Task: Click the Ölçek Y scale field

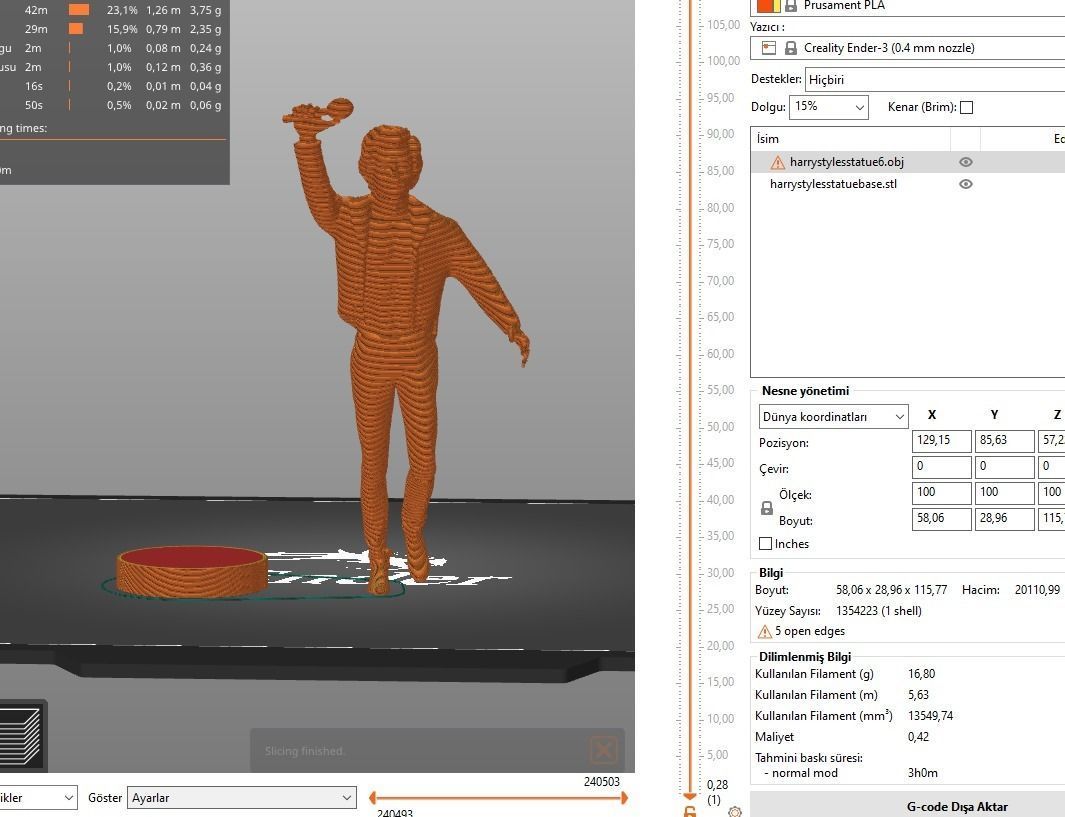Action: point(1004,492)
